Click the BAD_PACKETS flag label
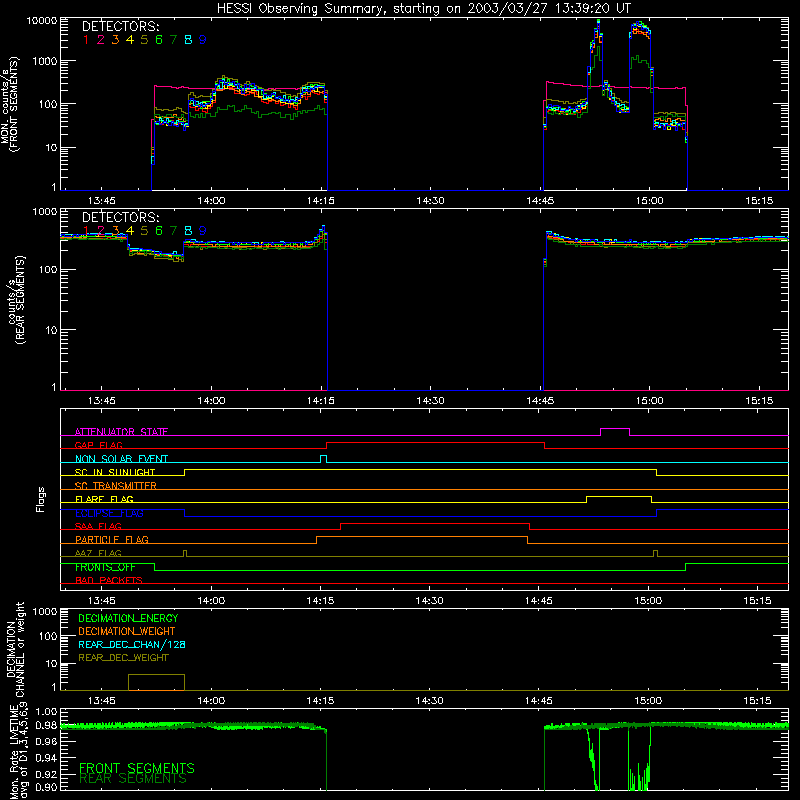 pos(109,580)
